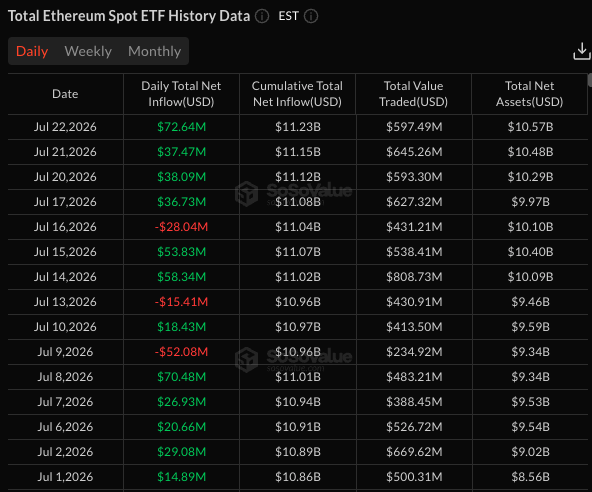Select the Jul 7,2026 date cell
Viewport: 592px width, 492px height.
65,402
